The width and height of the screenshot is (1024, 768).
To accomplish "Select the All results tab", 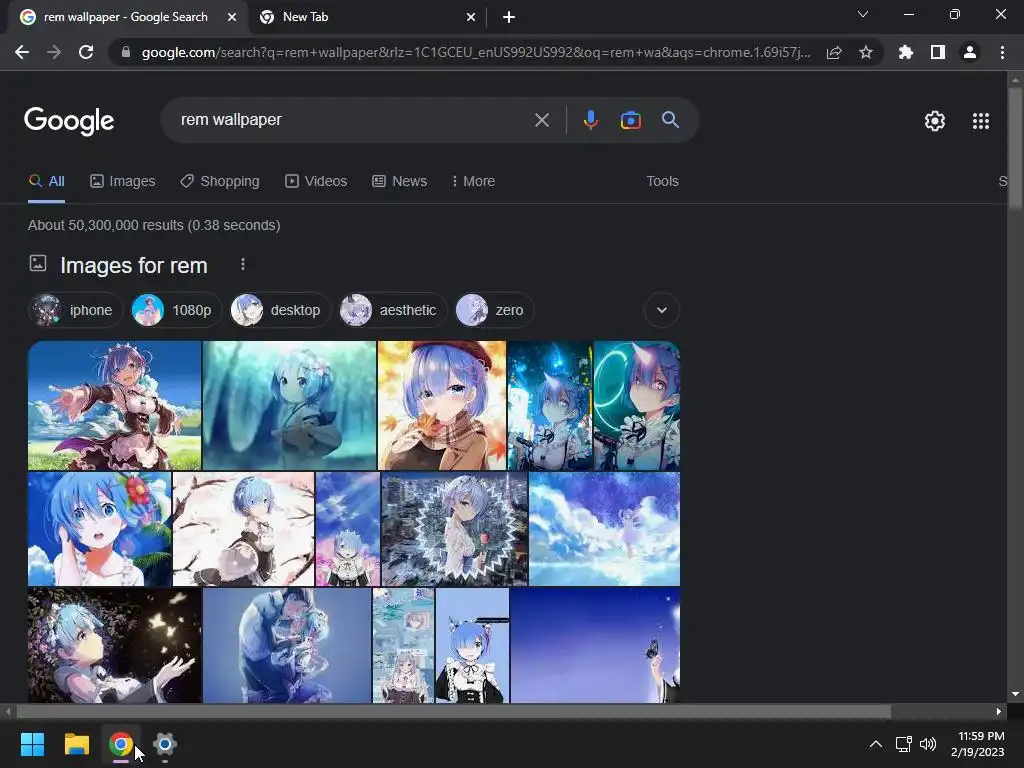I will [46, 182].
